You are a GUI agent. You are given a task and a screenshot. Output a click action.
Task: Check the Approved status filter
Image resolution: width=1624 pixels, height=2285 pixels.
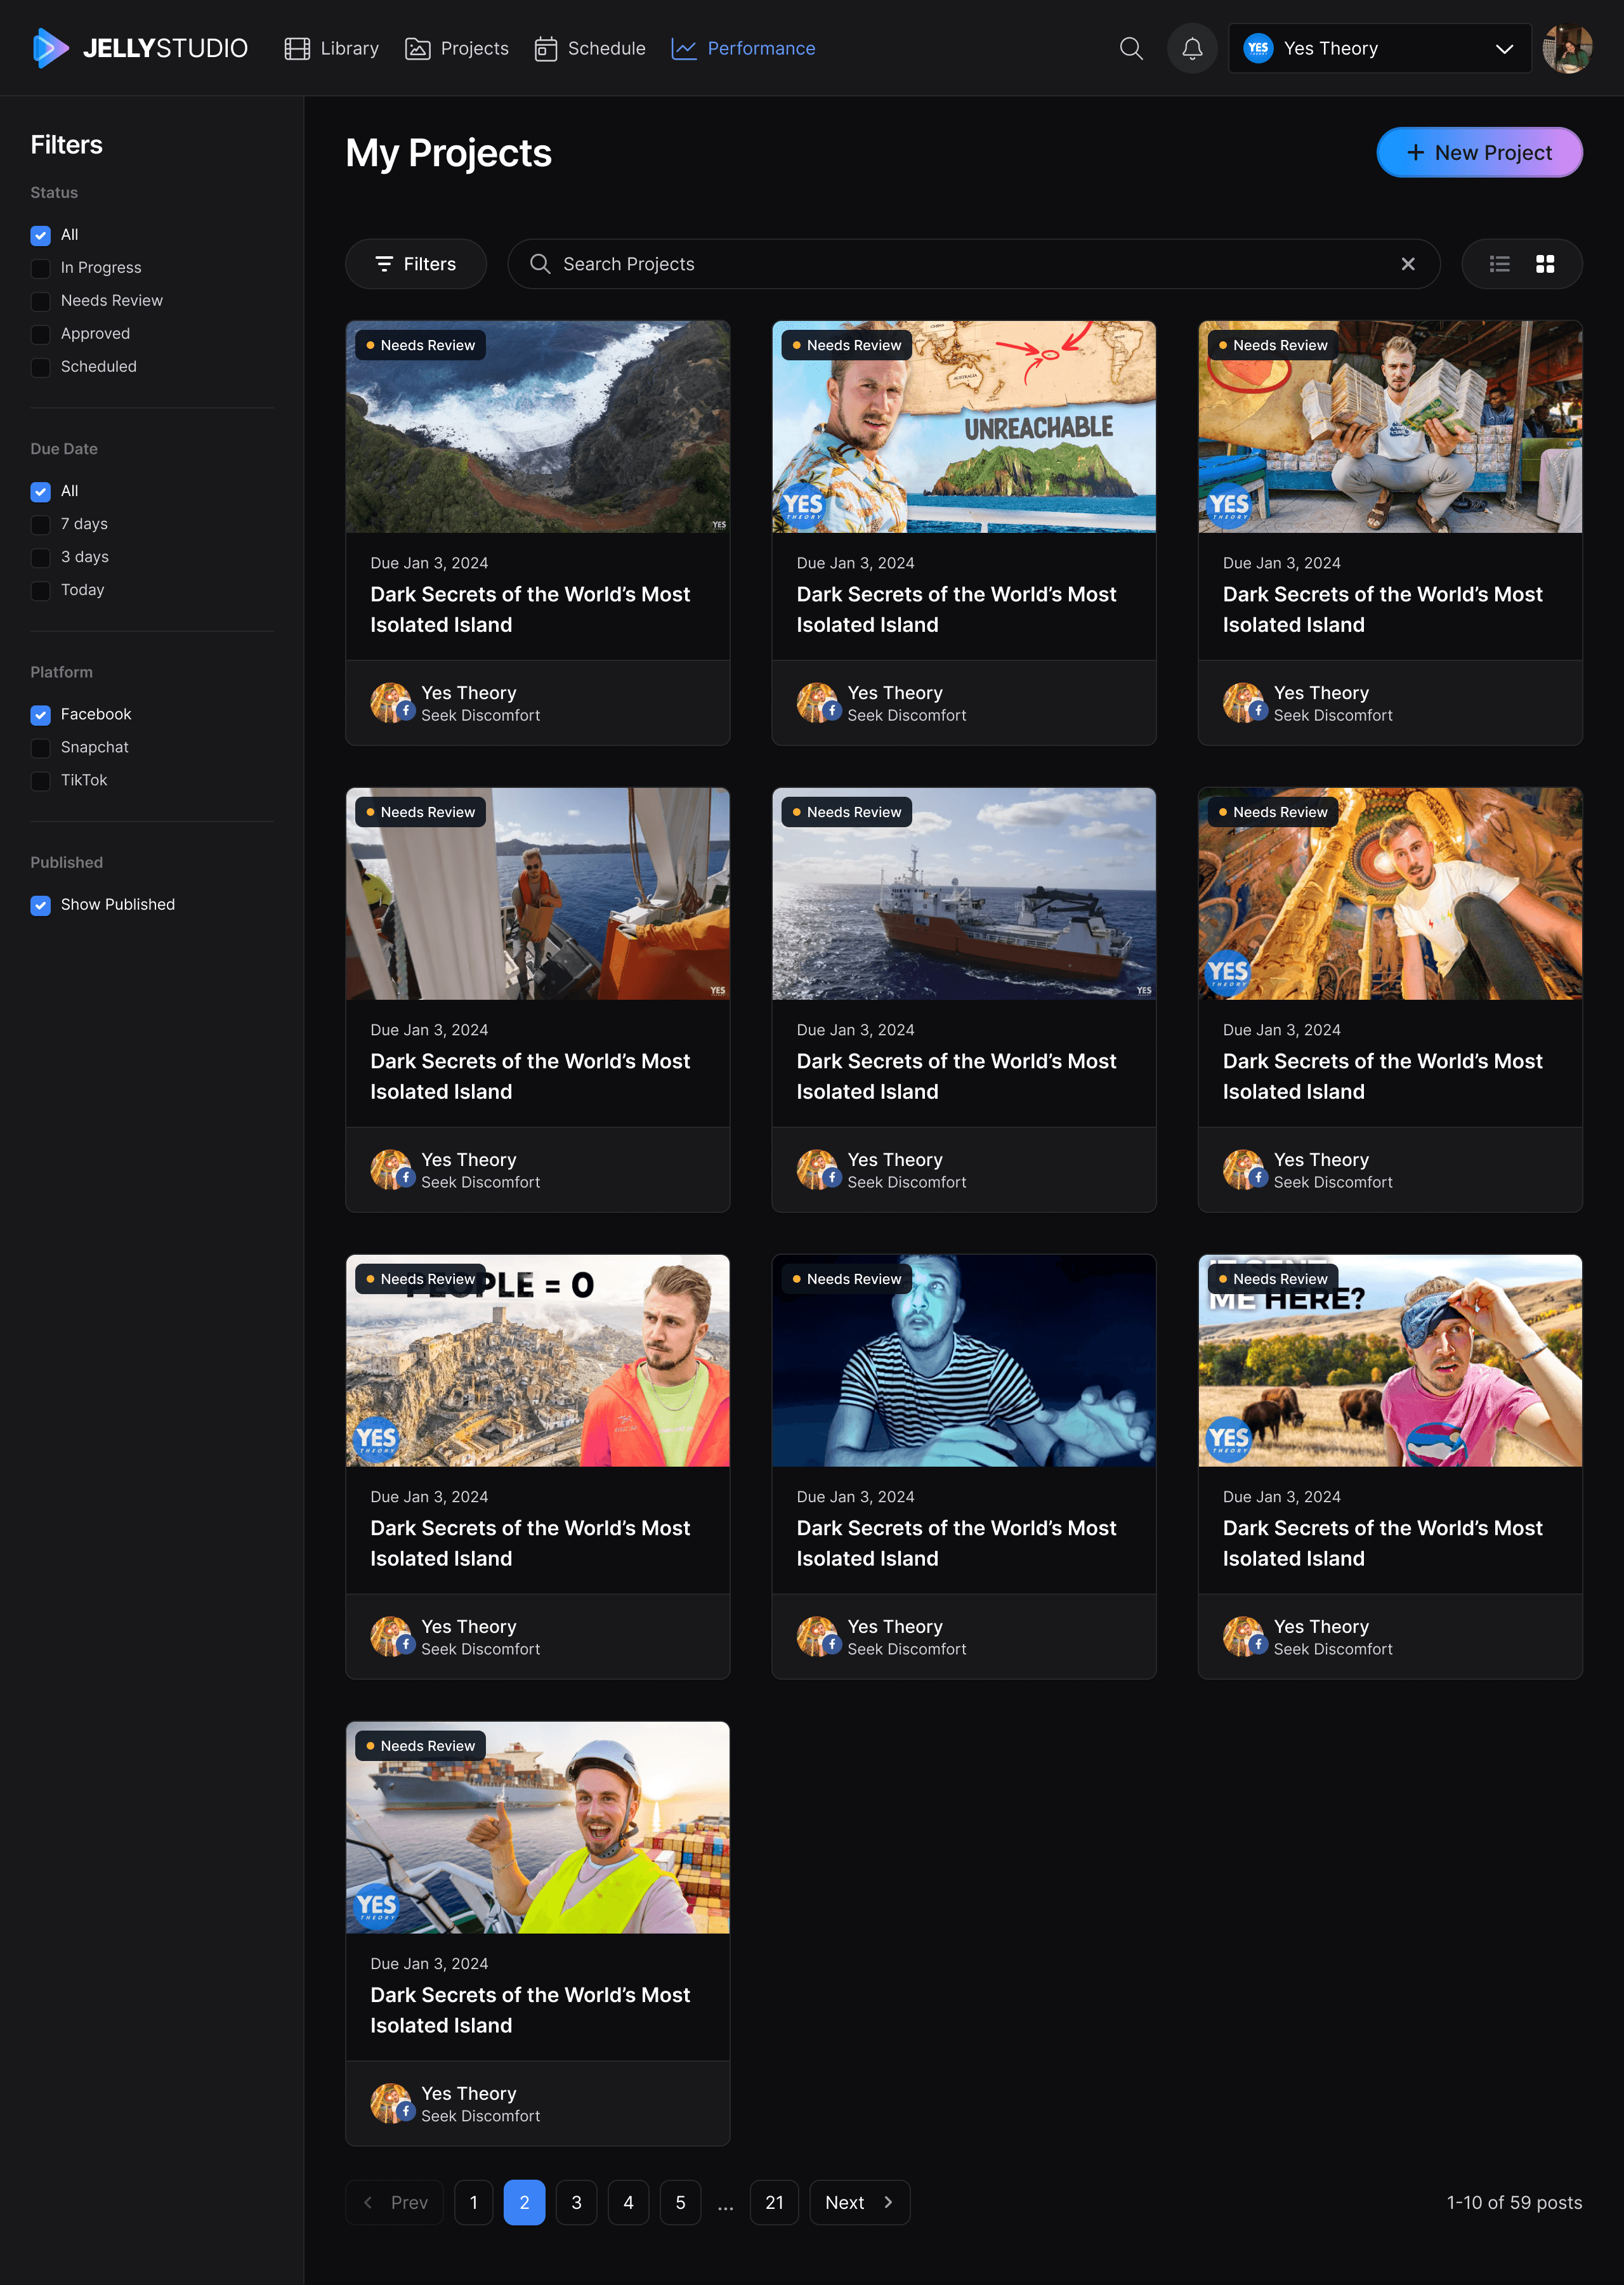pos(40,334)
